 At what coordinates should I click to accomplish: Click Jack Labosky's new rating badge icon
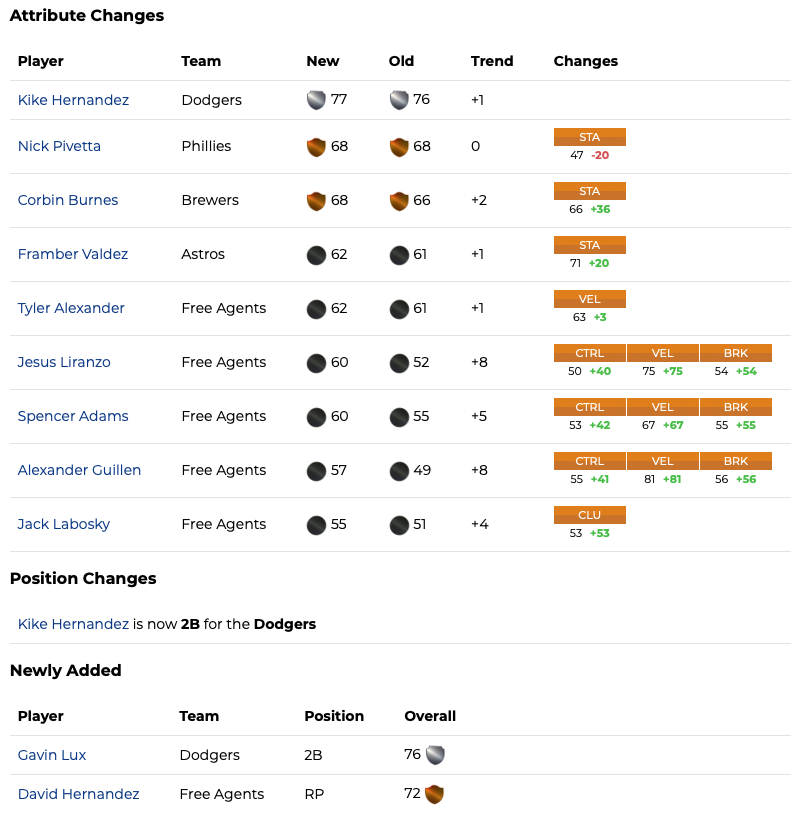pos(316,524)
